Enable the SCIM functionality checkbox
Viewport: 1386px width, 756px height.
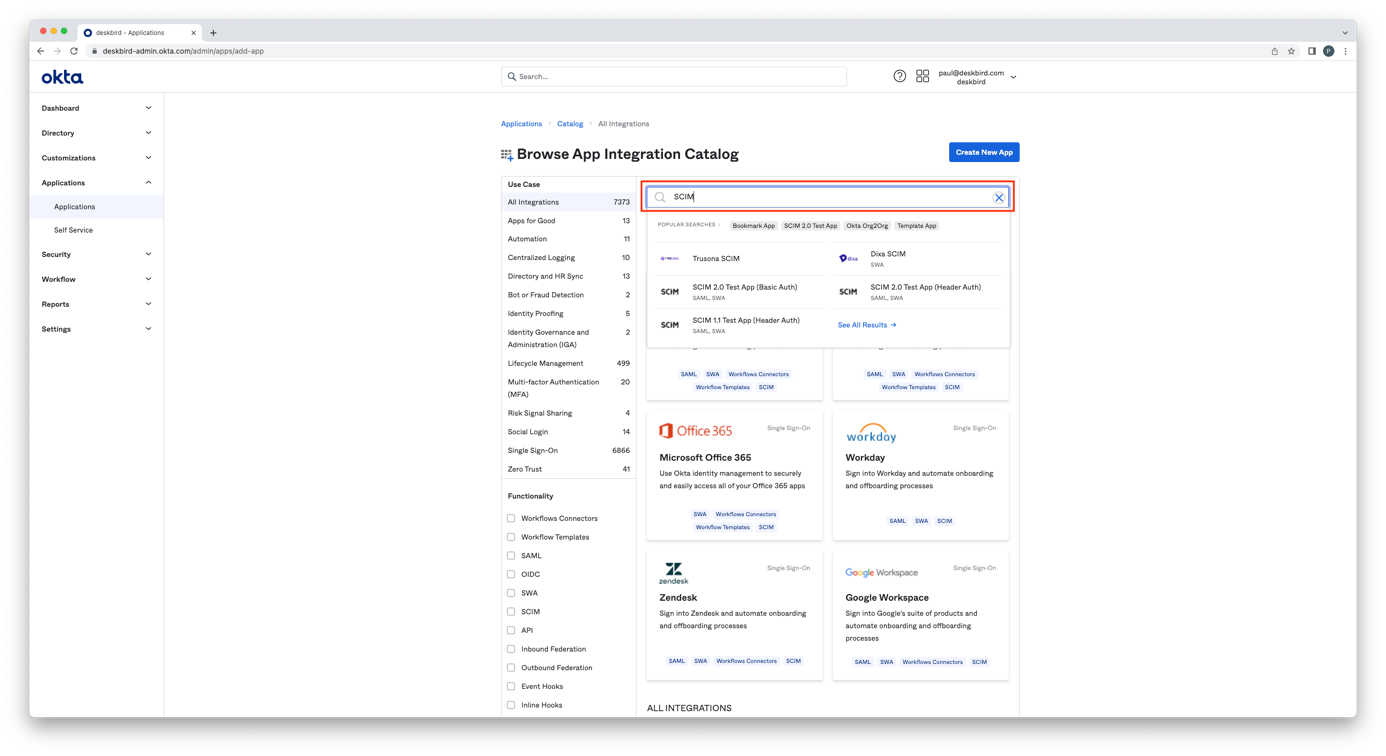pyautogui.click(x=511, y=612)
